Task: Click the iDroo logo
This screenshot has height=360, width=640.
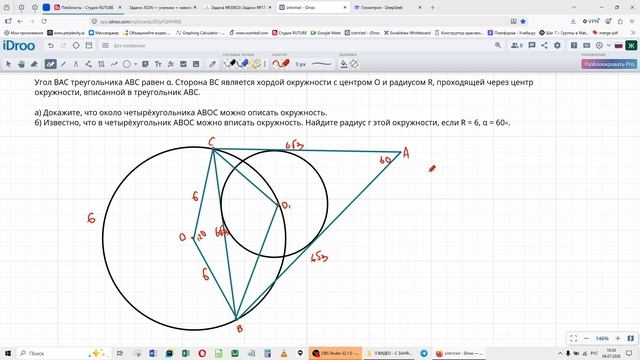Action: coord(19,46)
